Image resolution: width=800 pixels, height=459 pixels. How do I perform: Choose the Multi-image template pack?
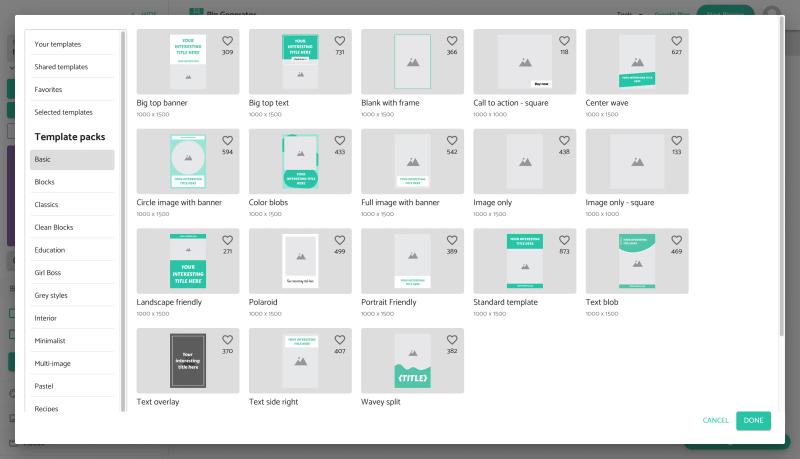pyautogui.click(x=72, y=364)
